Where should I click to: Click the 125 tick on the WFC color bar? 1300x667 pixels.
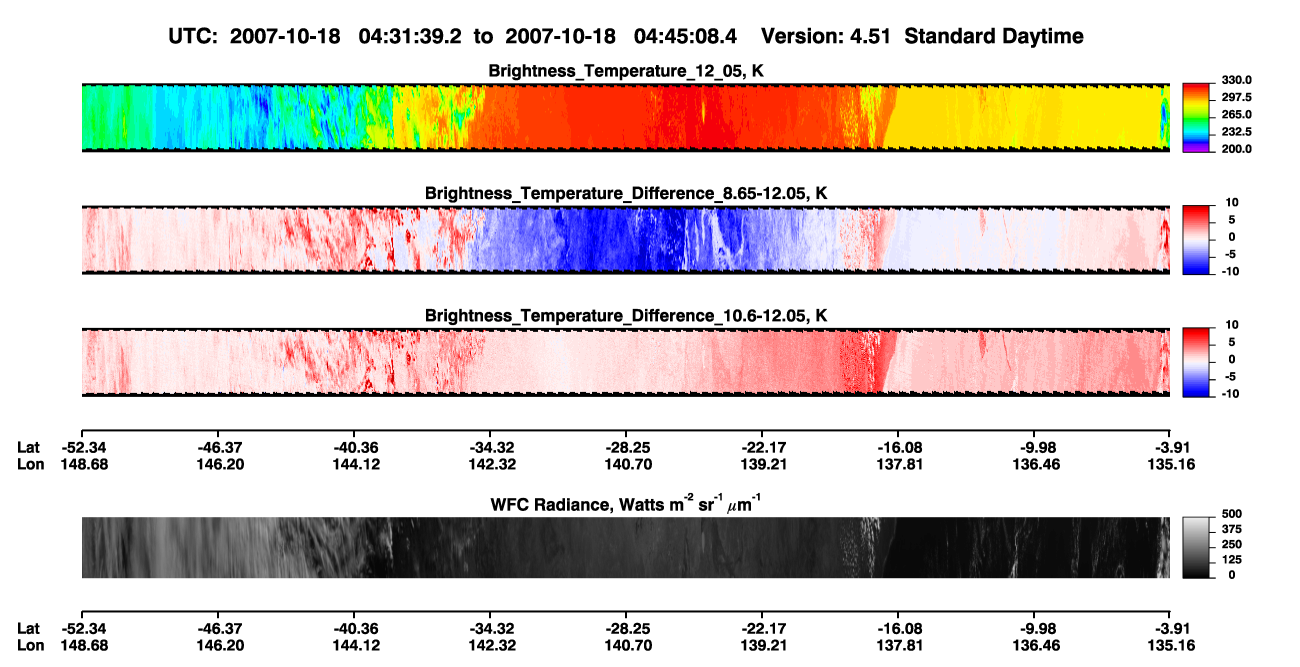tap(1233, 559)
